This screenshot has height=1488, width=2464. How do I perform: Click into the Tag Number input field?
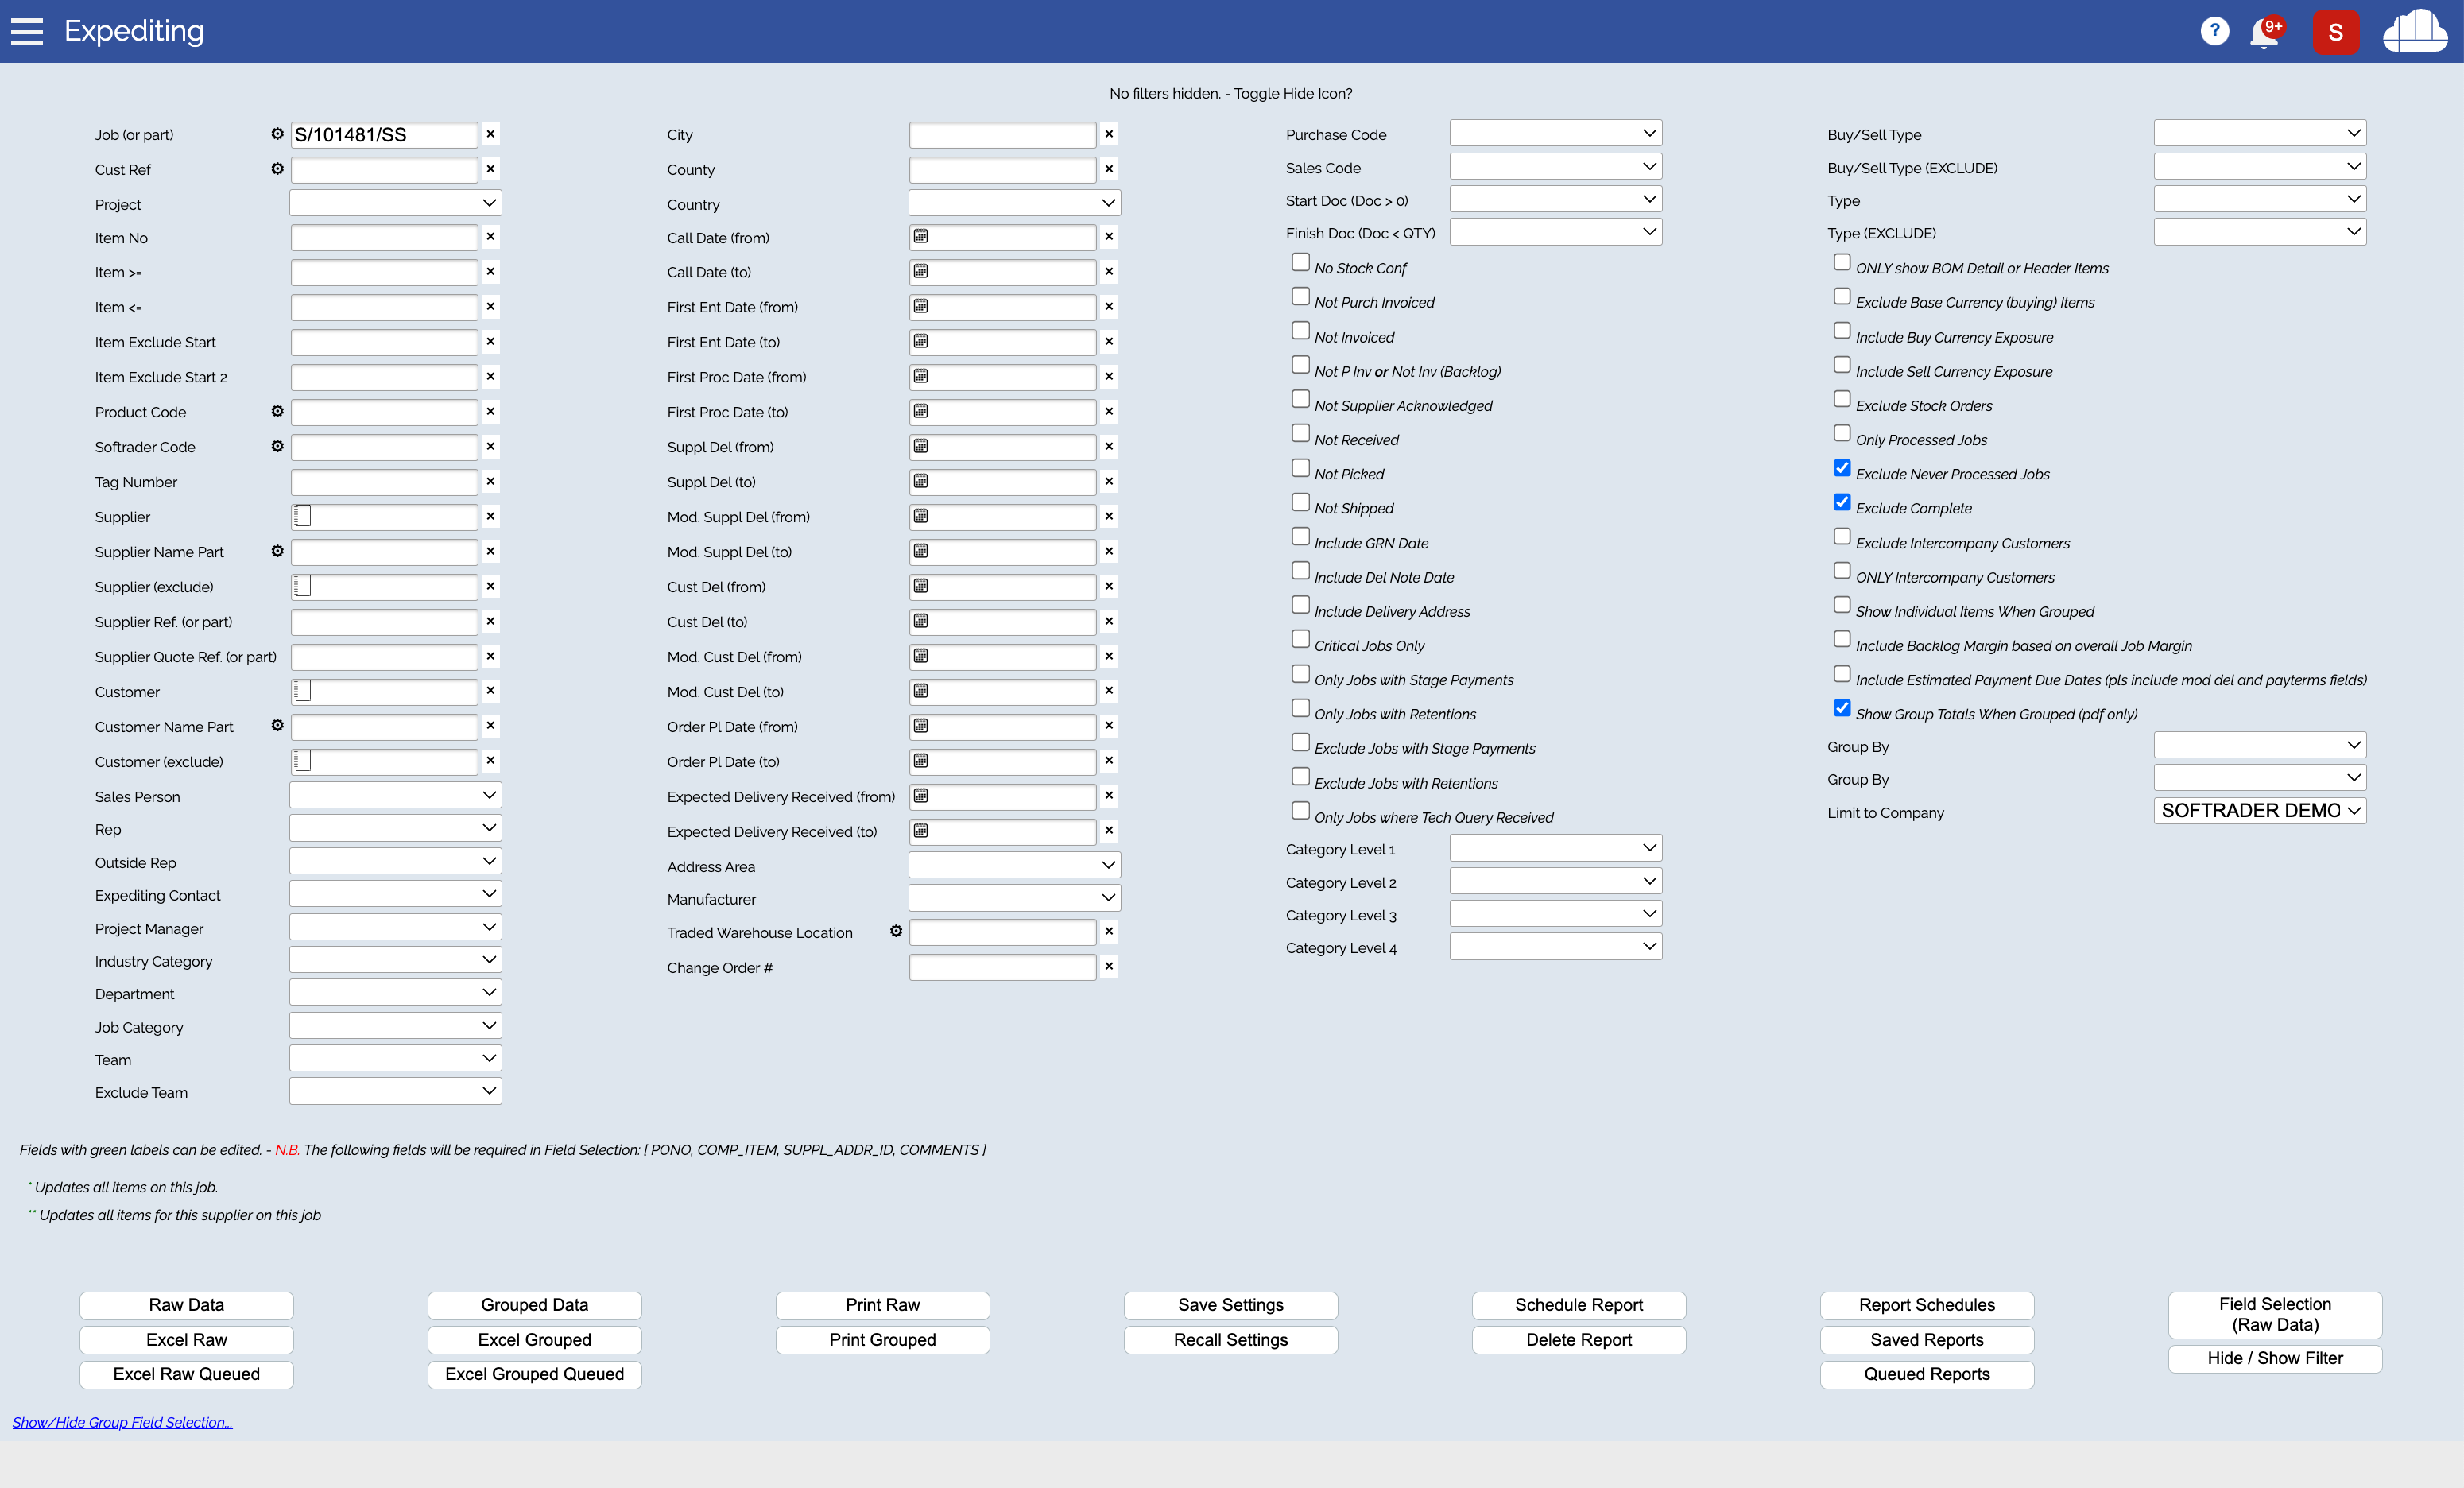(x=384, y=482)
